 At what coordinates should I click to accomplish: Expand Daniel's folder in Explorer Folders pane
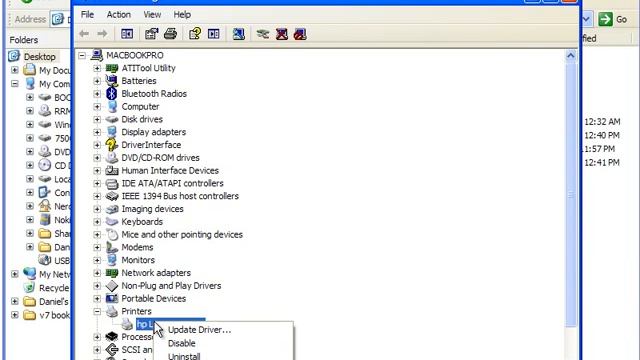(x=15, y=302)
